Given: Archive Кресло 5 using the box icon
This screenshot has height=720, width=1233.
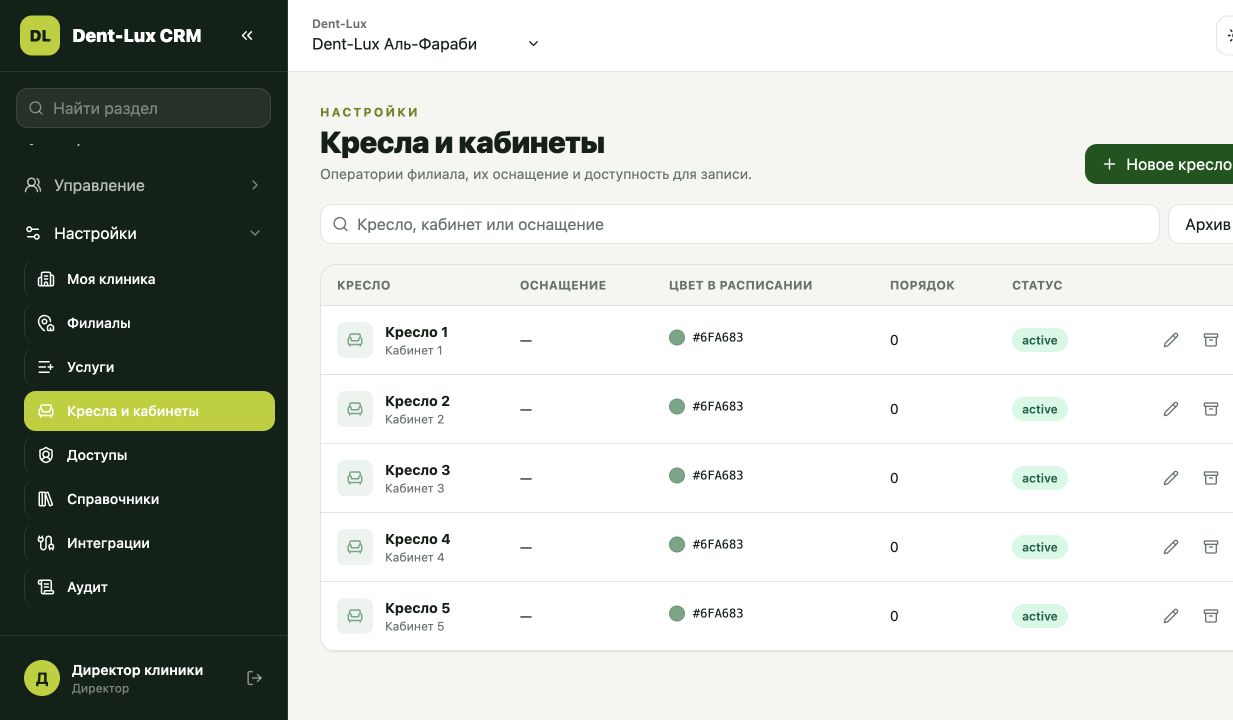Looking at the screenshot, I should [x=1211, y=616].
